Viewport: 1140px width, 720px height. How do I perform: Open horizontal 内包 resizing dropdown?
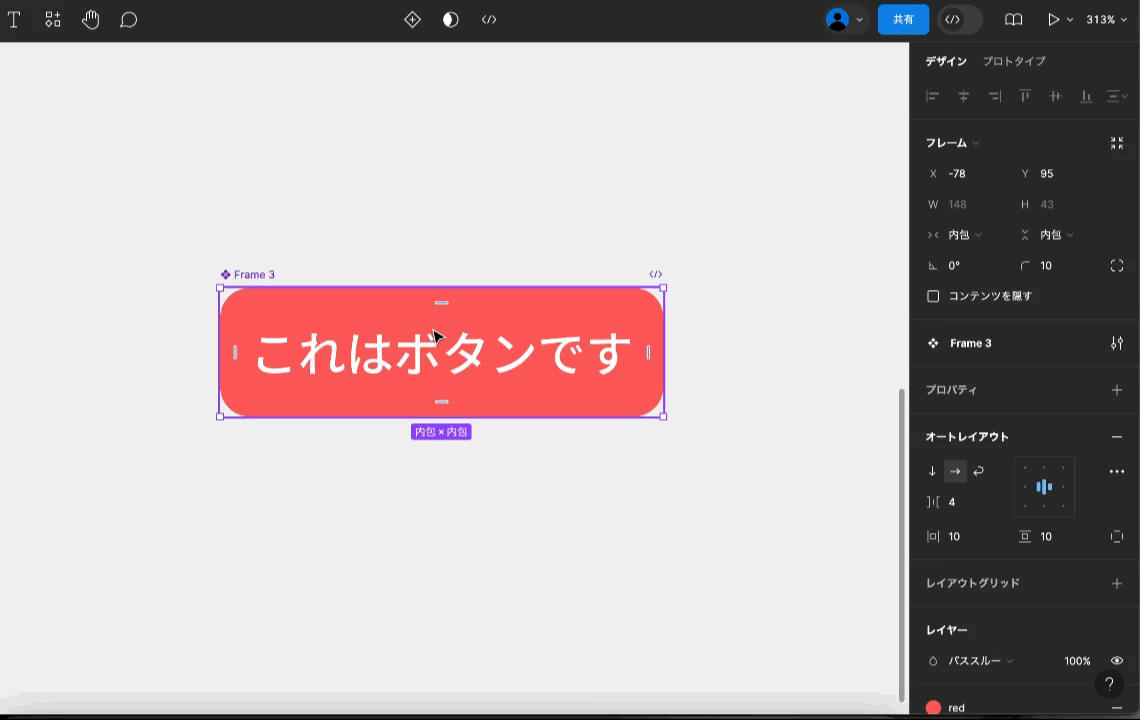pyautogui.click(x=957, y=235)
